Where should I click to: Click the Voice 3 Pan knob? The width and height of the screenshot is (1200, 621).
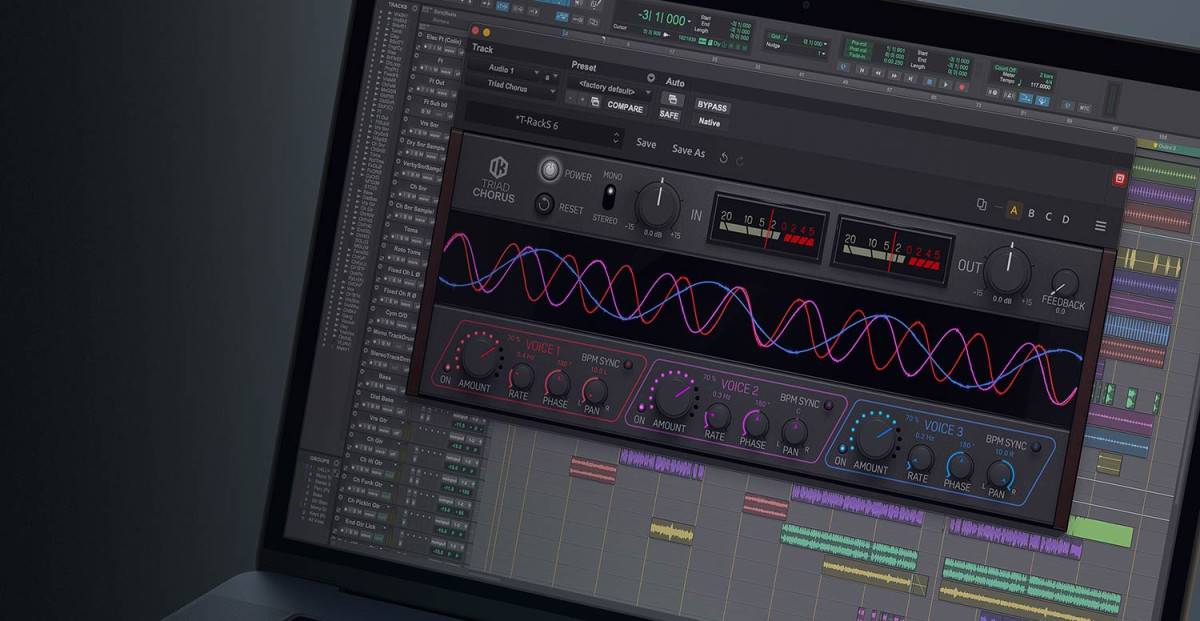point(1000,474)
